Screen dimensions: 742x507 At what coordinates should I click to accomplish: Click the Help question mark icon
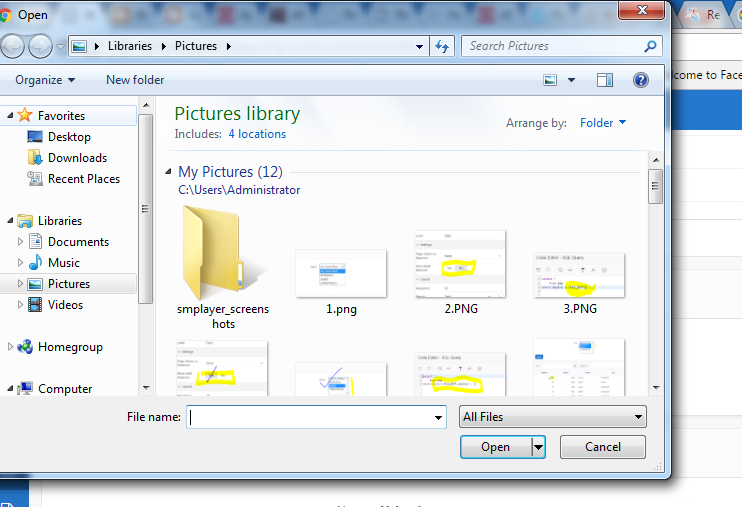coord(640,80)
